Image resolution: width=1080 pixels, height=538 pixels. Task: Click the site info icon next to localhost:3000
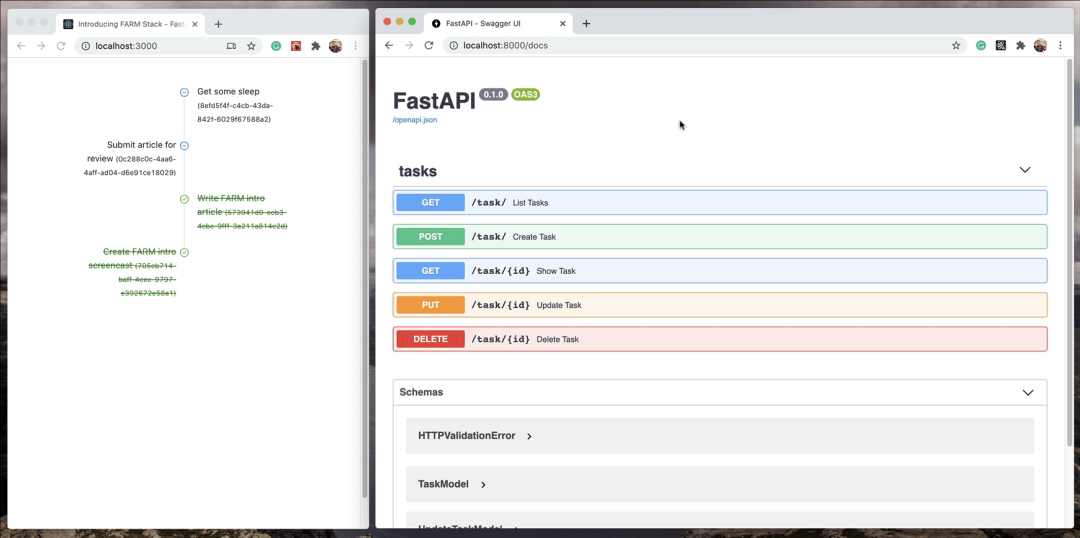click(85, 46)
